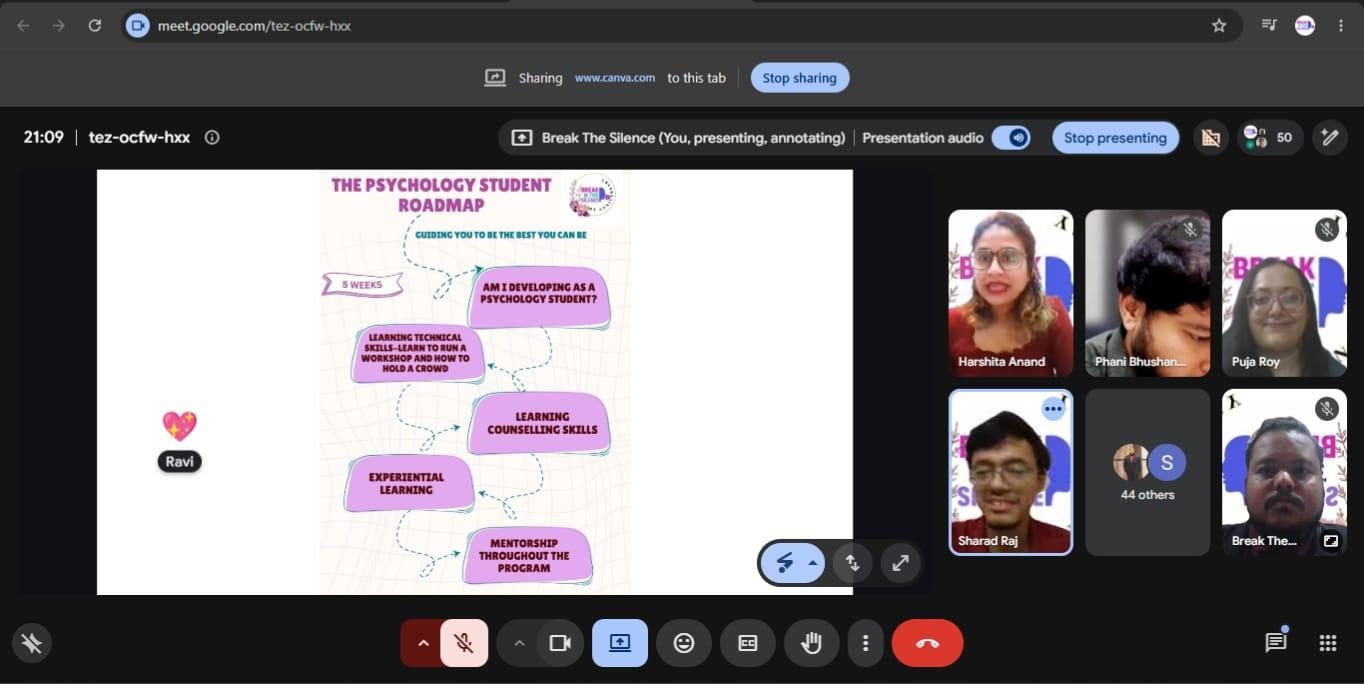Click picture-in-picture icon on Break The tile

(1330, 541)
